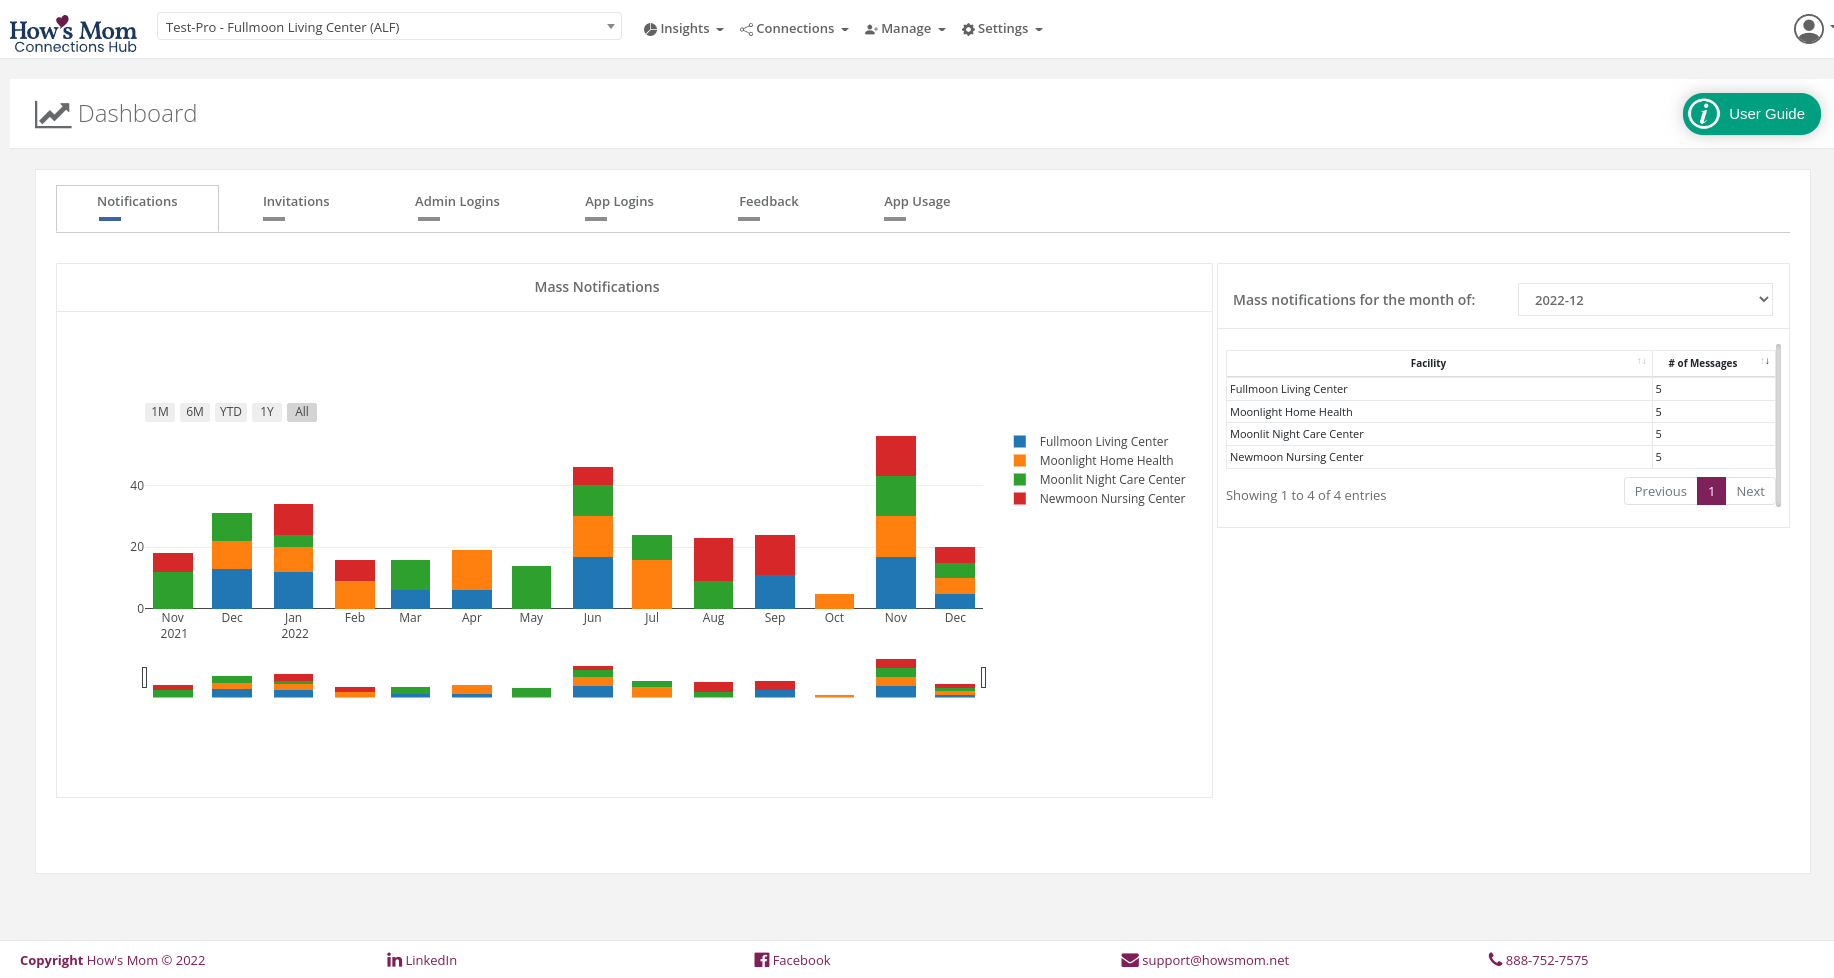The width and height of the screenshot is (1834, 978).
Task: Switch to the App Usage tab
Action: (916, 202)
